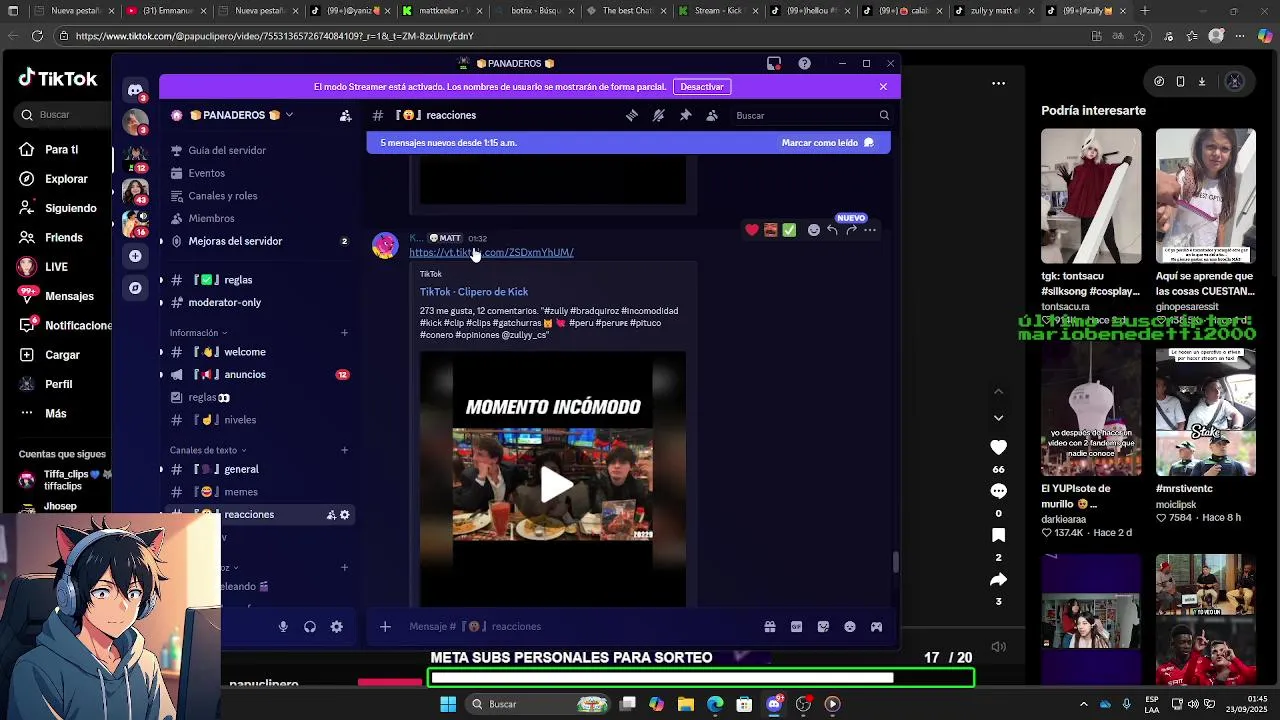Go to the next TikTok video arrow

998,418
